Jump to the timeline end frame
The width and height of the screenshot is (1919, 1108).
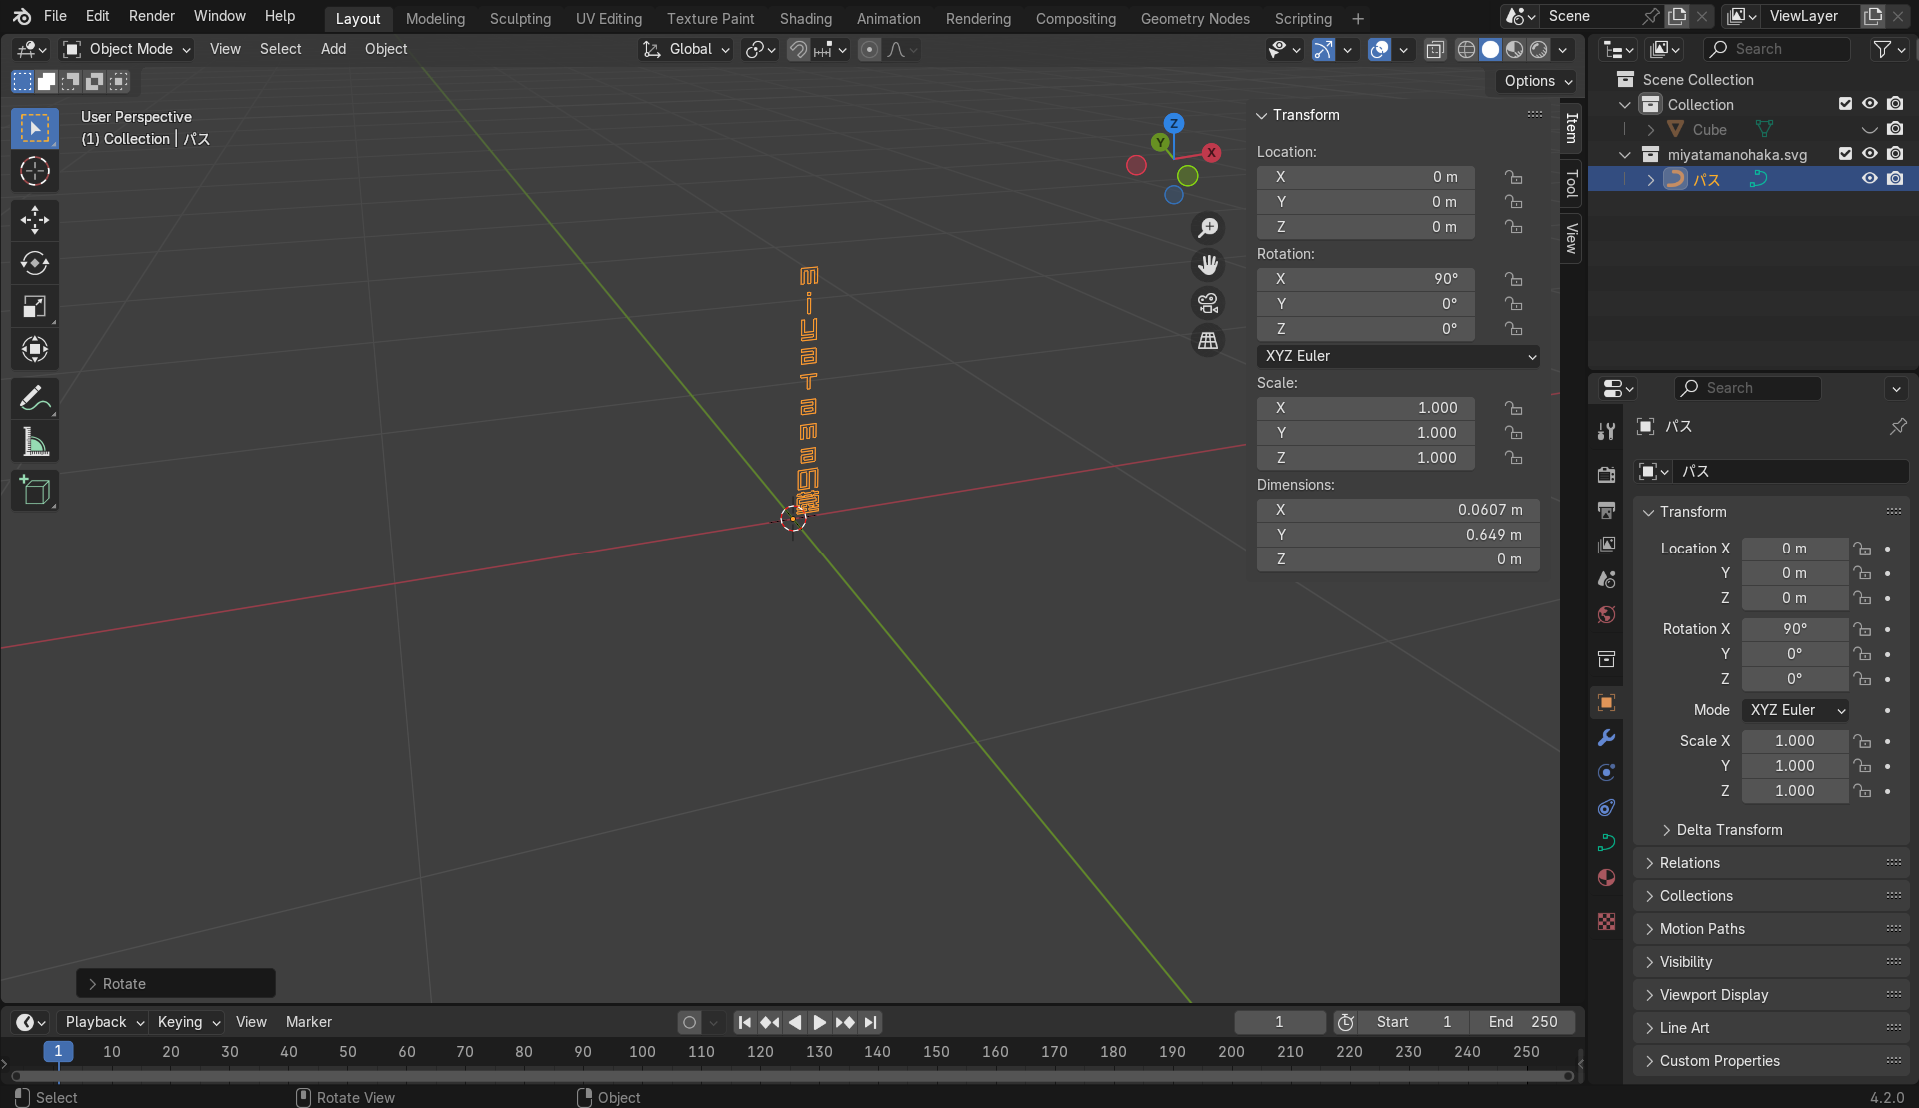click(x=871, y=1022)
